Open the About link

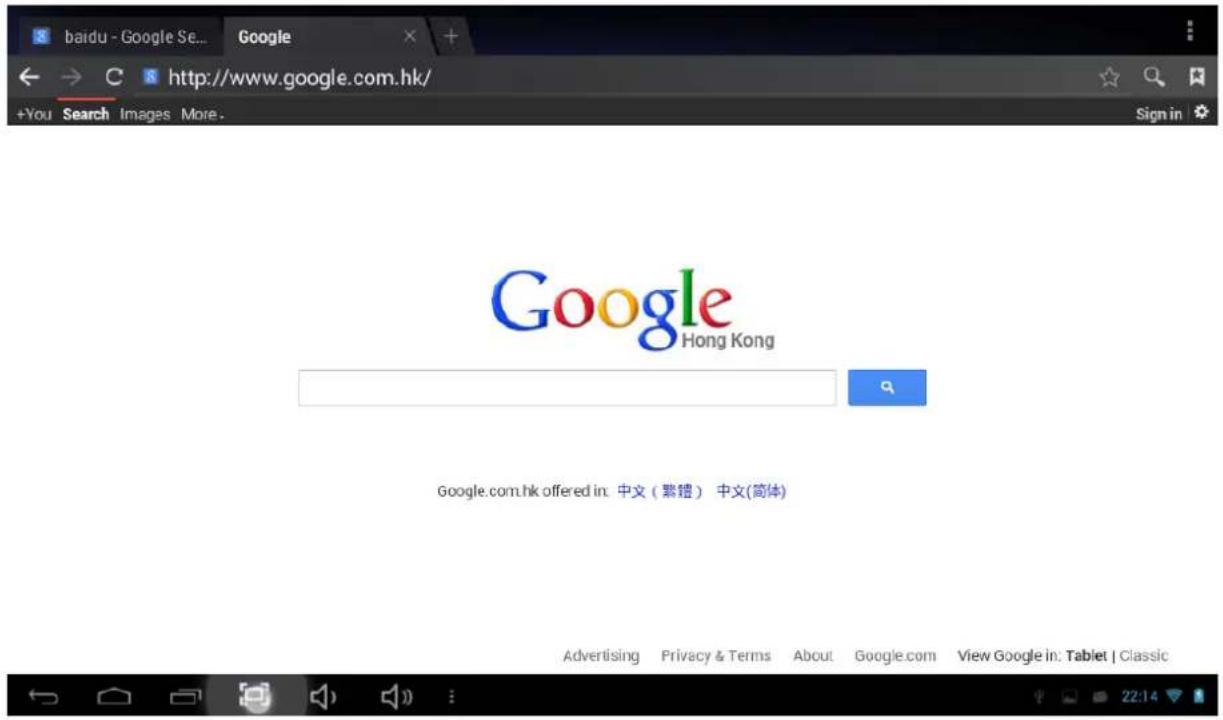tap(813, 656)
